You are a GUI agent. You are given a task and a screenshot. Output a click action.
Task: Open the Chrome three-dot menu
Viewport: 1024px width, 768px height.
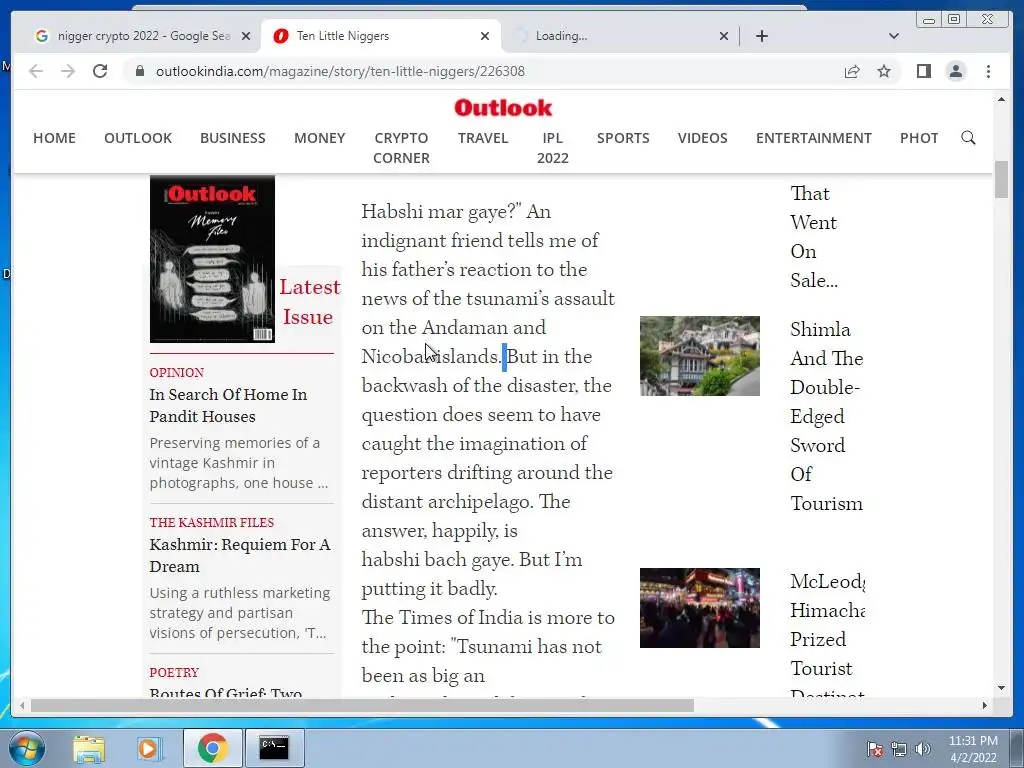988,71
